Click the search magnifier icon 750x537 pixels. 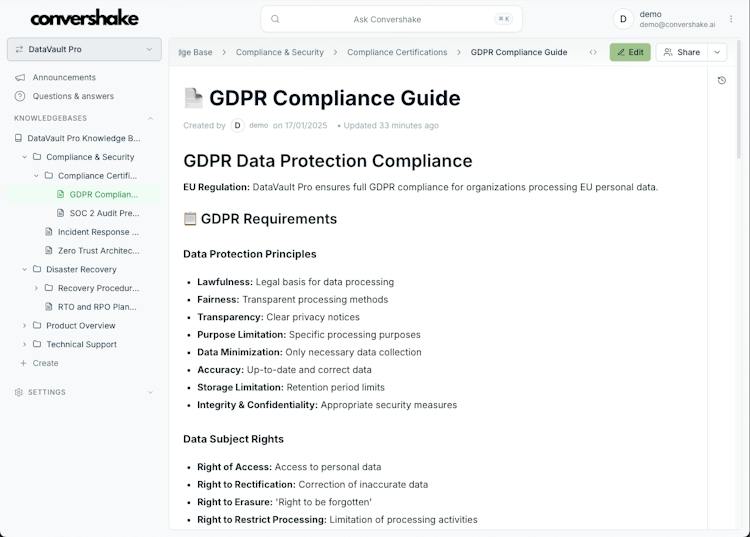tap(275, 19)
